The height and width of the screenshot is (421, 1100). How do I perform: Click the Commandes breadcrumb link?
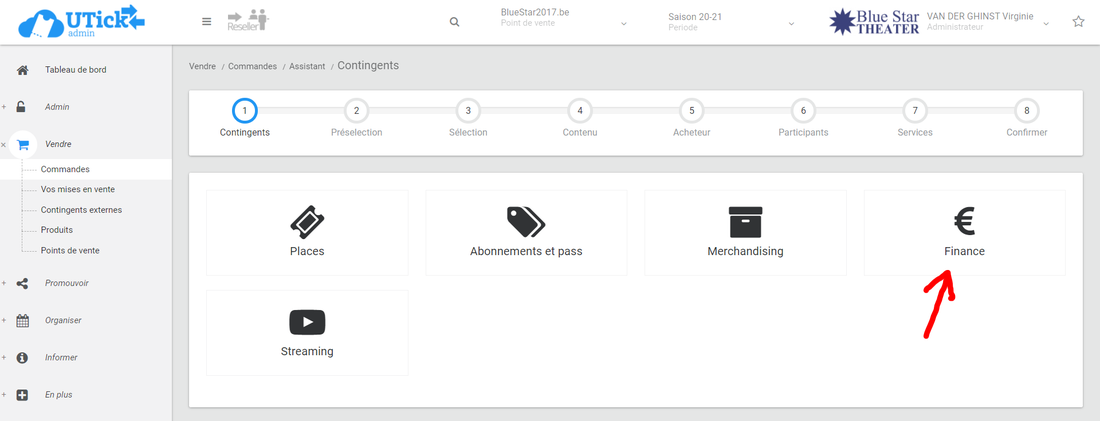[255, 66]
